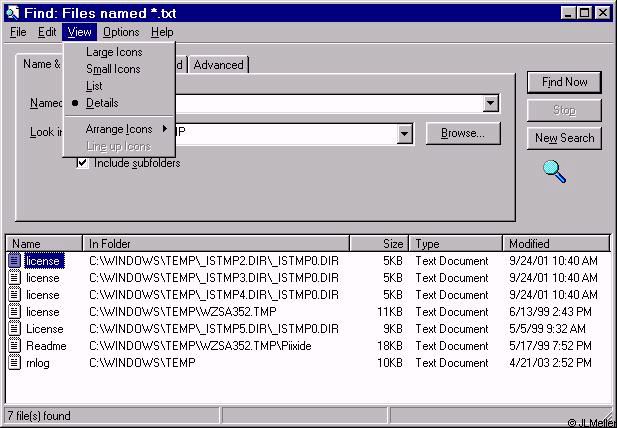Select the Details view option

click(x=102, y=103)
